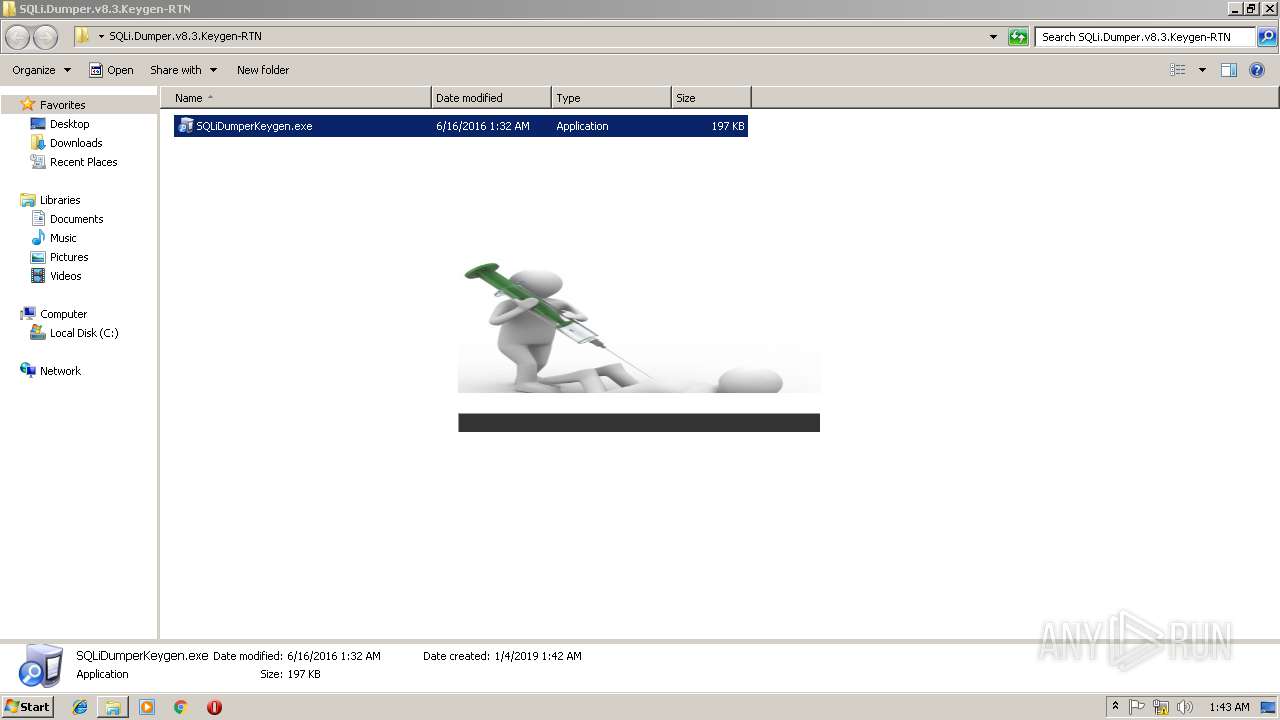The width and height of the screenshot is (1280, 720).
Task: Click the folder icon in the address bar
Action: [x=83, y=37]
